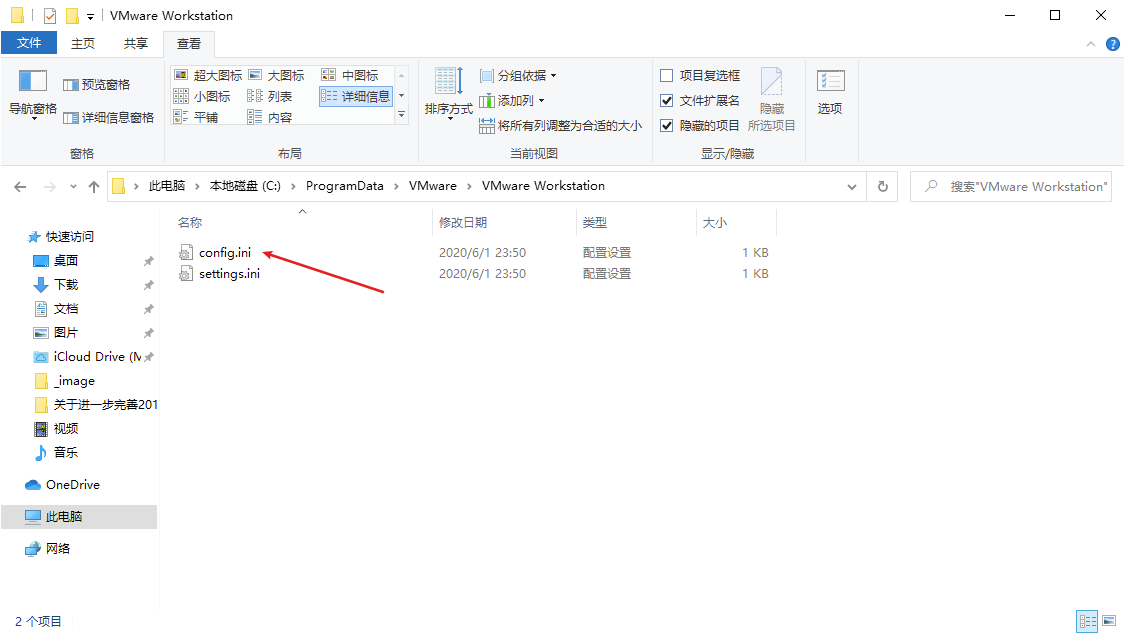This screenshot has width=1125, height=634.
Task: Toggle the Details pane (详细信息窗格)
Action: coord(108,118)
